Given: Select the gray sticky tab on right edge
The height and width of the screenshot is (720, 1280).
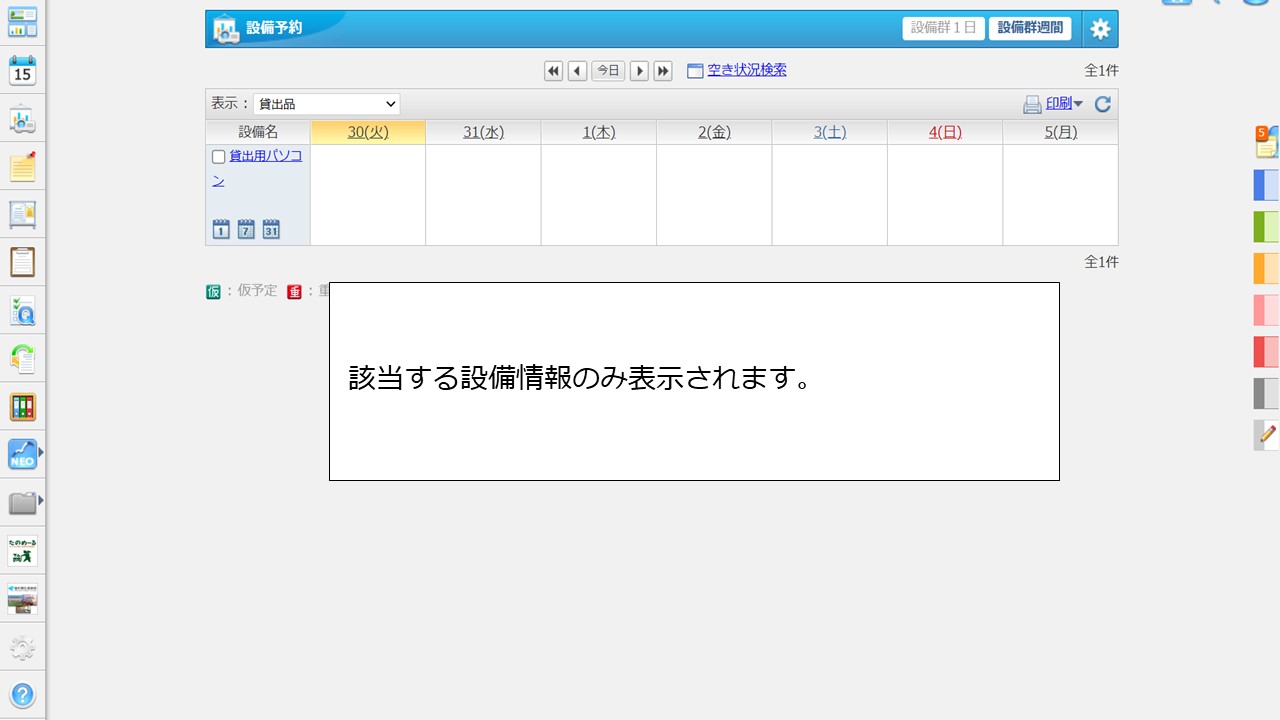Looking at the screenshot, I should (1266, 394).
